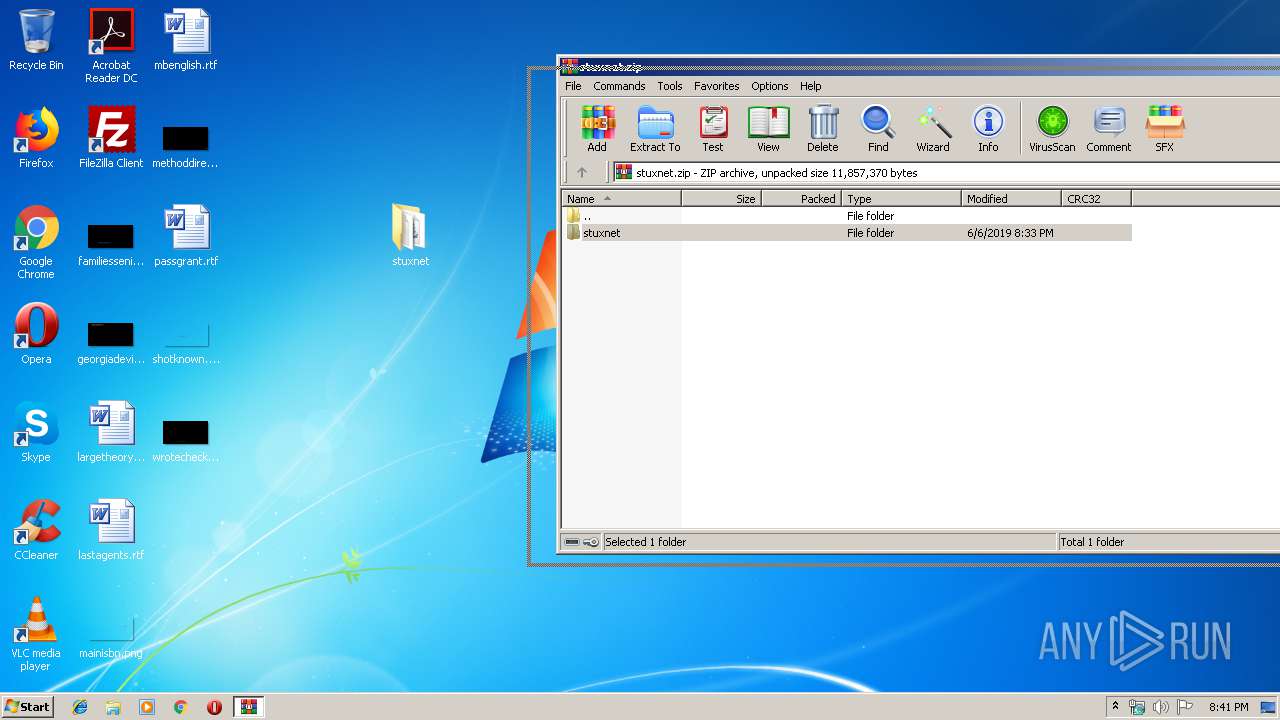Launch Internet Explorer from taskbar
Viewport: 1280px width, 720px height.
click(80, 707)
